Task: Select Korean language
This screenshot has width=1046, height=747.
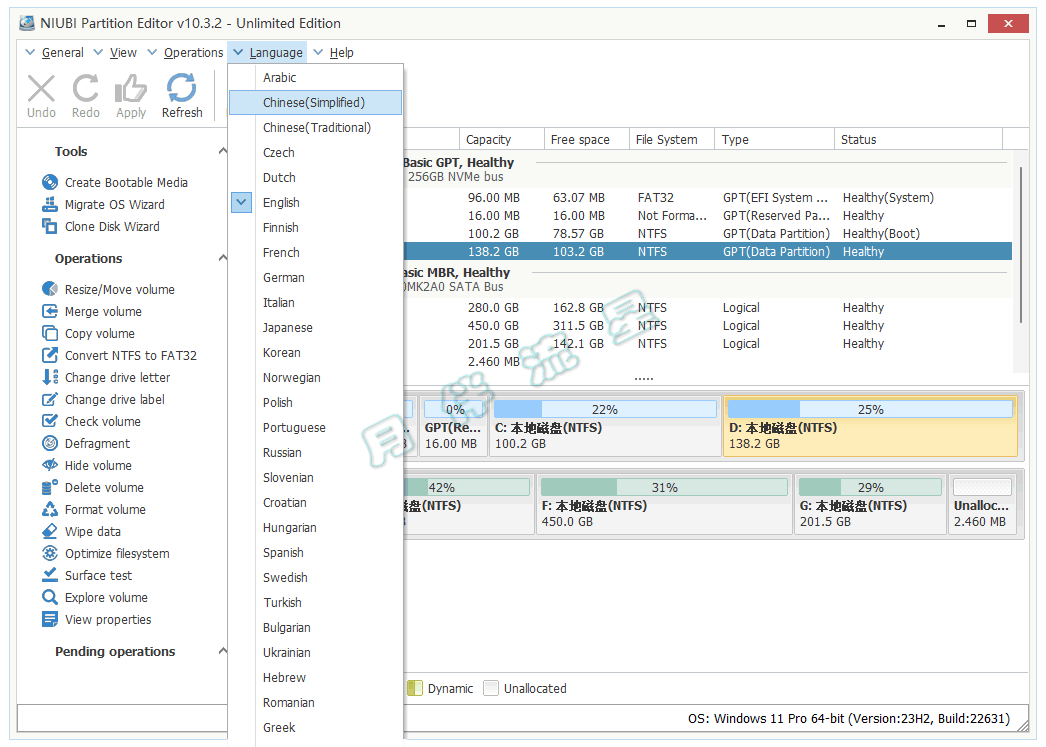Action: [316, 352]
